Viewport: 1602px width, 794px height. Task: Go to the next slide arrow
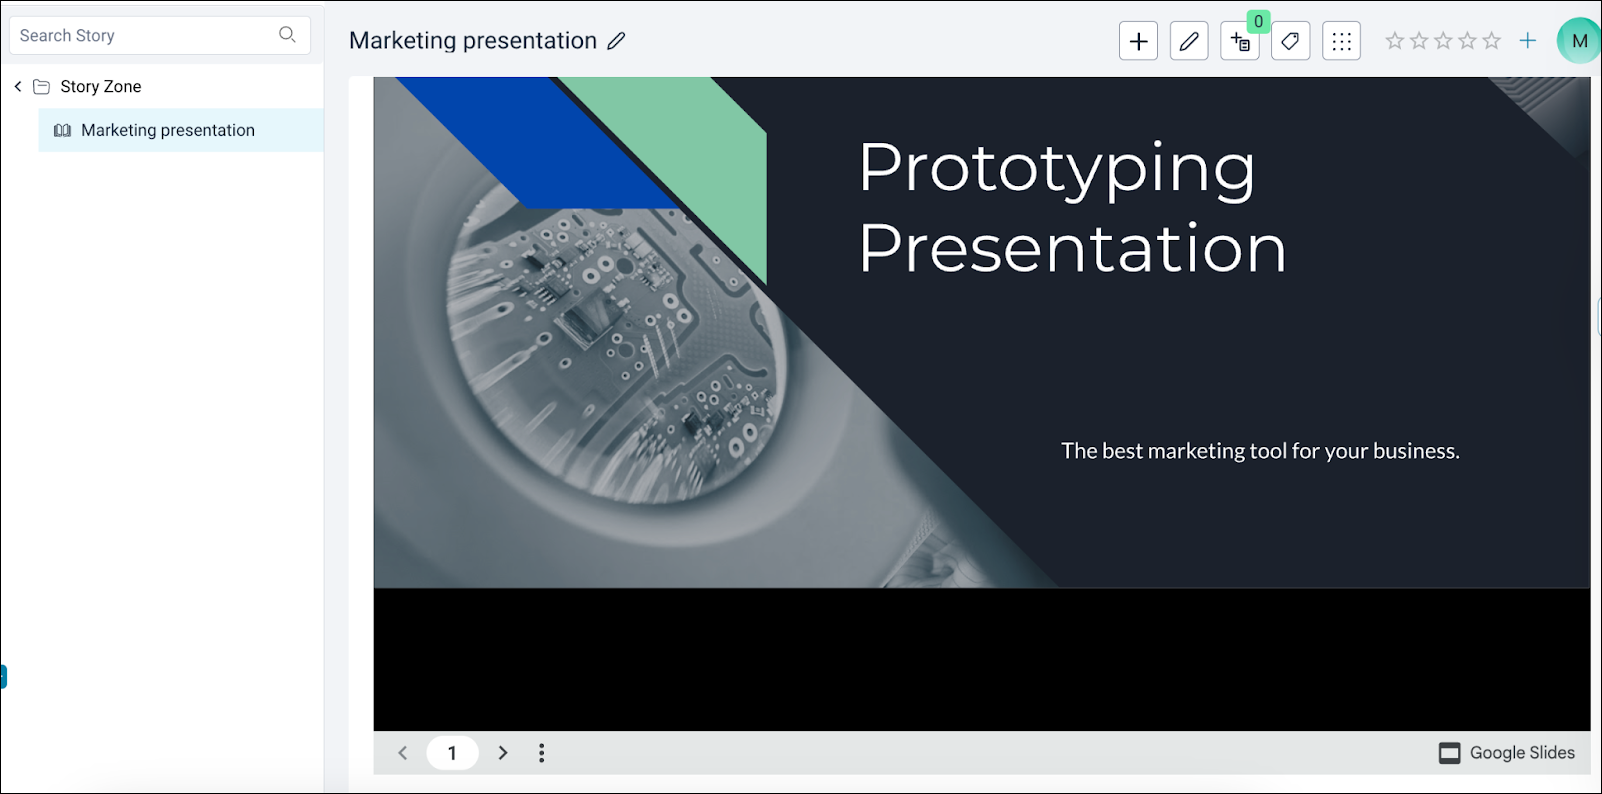[503, 753]
